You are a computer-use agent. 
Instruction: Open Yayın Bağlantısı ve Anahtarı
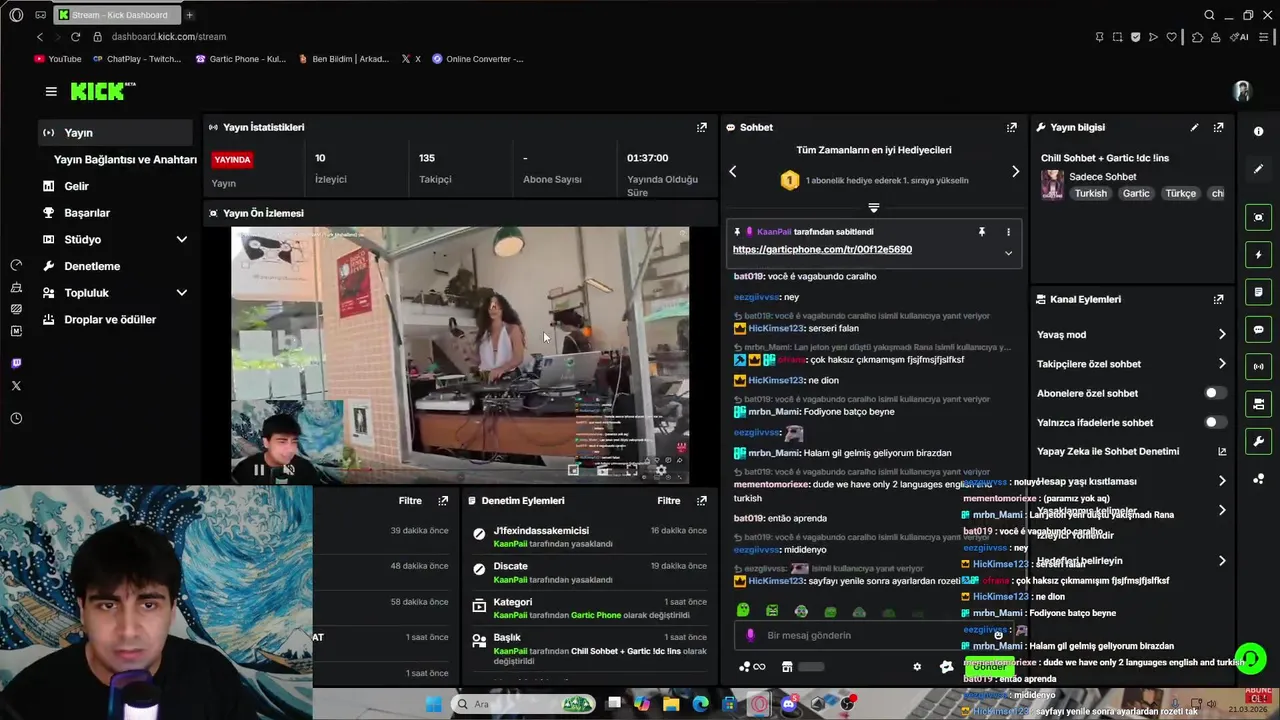pos(125,159)
